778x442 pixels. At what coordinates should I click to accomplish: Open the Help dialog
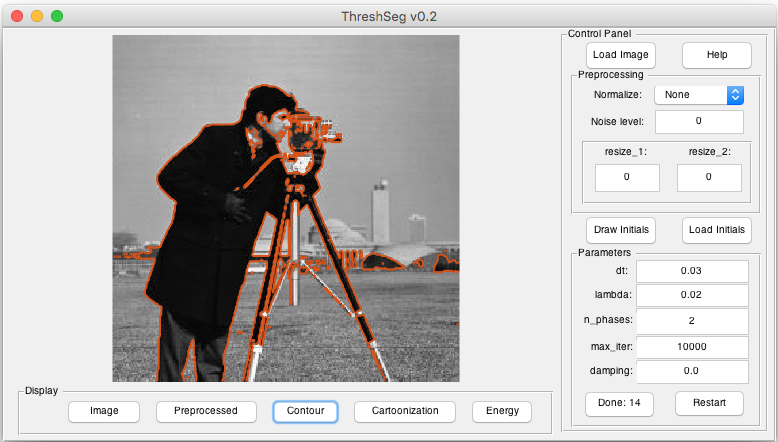coord(716,55)
